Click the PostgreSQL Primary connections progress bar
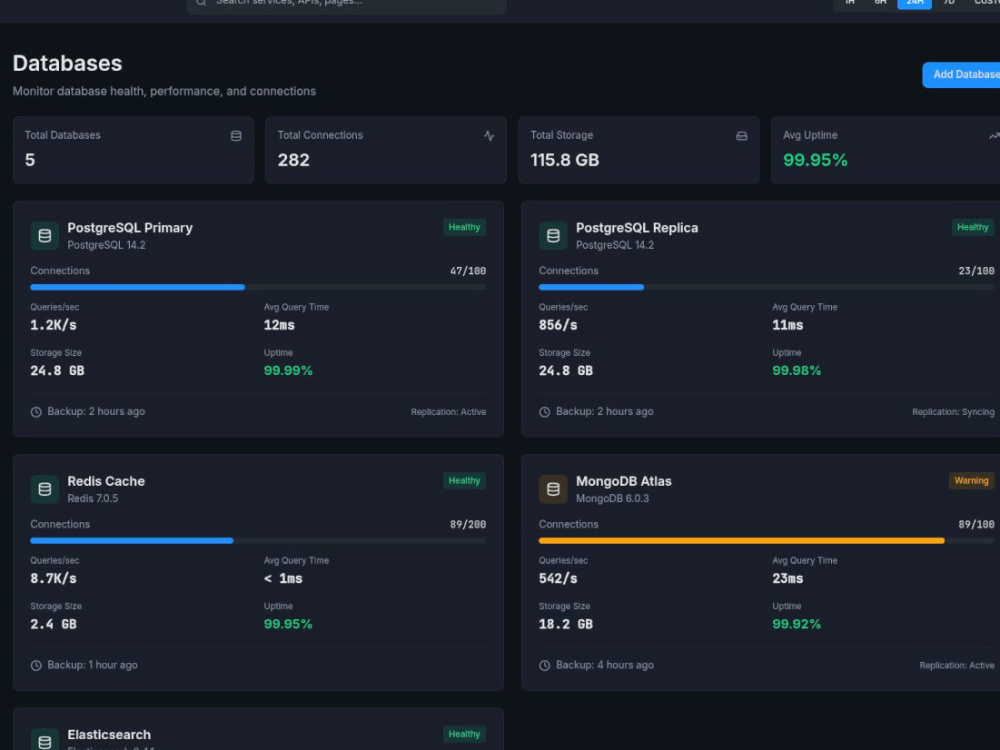1000x750 pixels. point(258,287)
